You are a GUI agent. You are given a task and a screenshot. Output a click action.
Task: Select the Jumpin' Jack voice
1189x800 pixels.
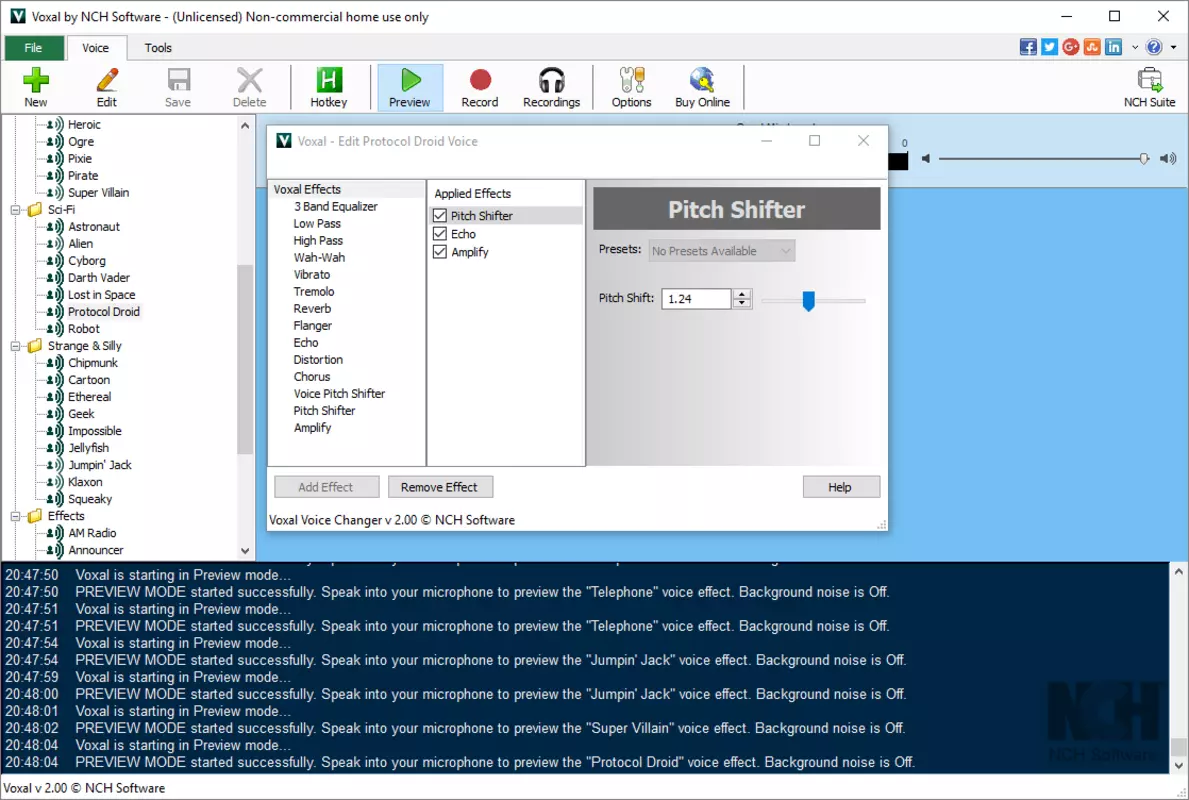point(99,465)
